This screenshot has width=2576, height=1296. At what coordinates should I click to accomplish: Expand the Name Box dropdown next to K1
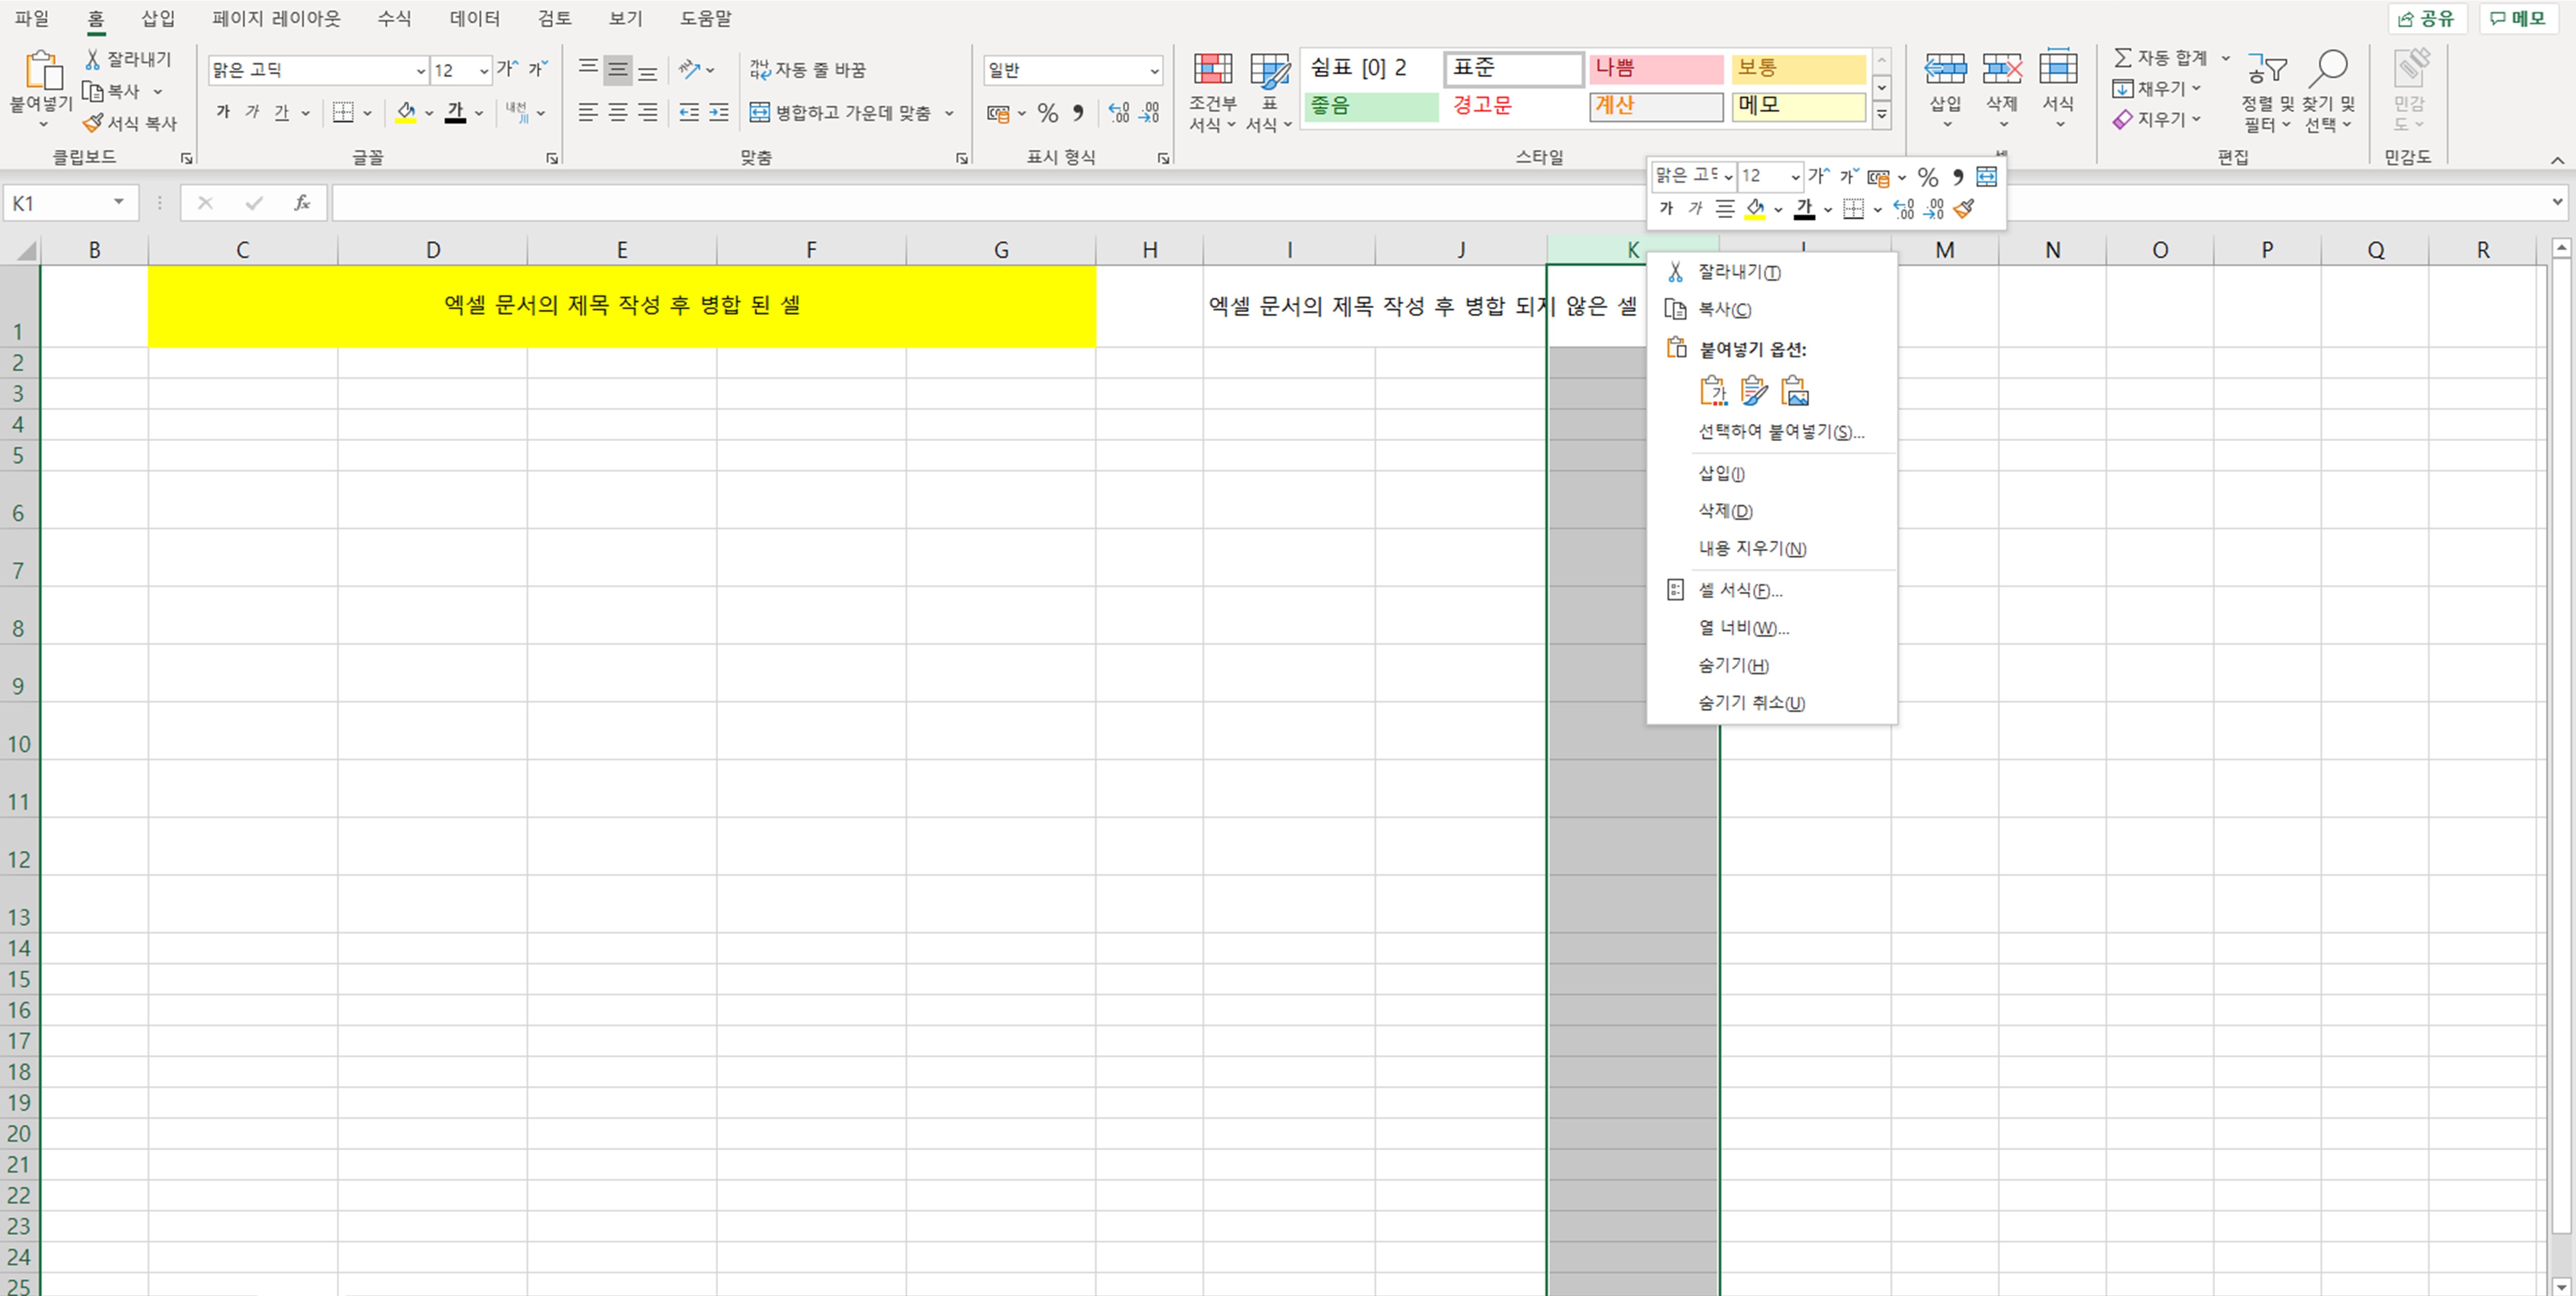point(119,203)
